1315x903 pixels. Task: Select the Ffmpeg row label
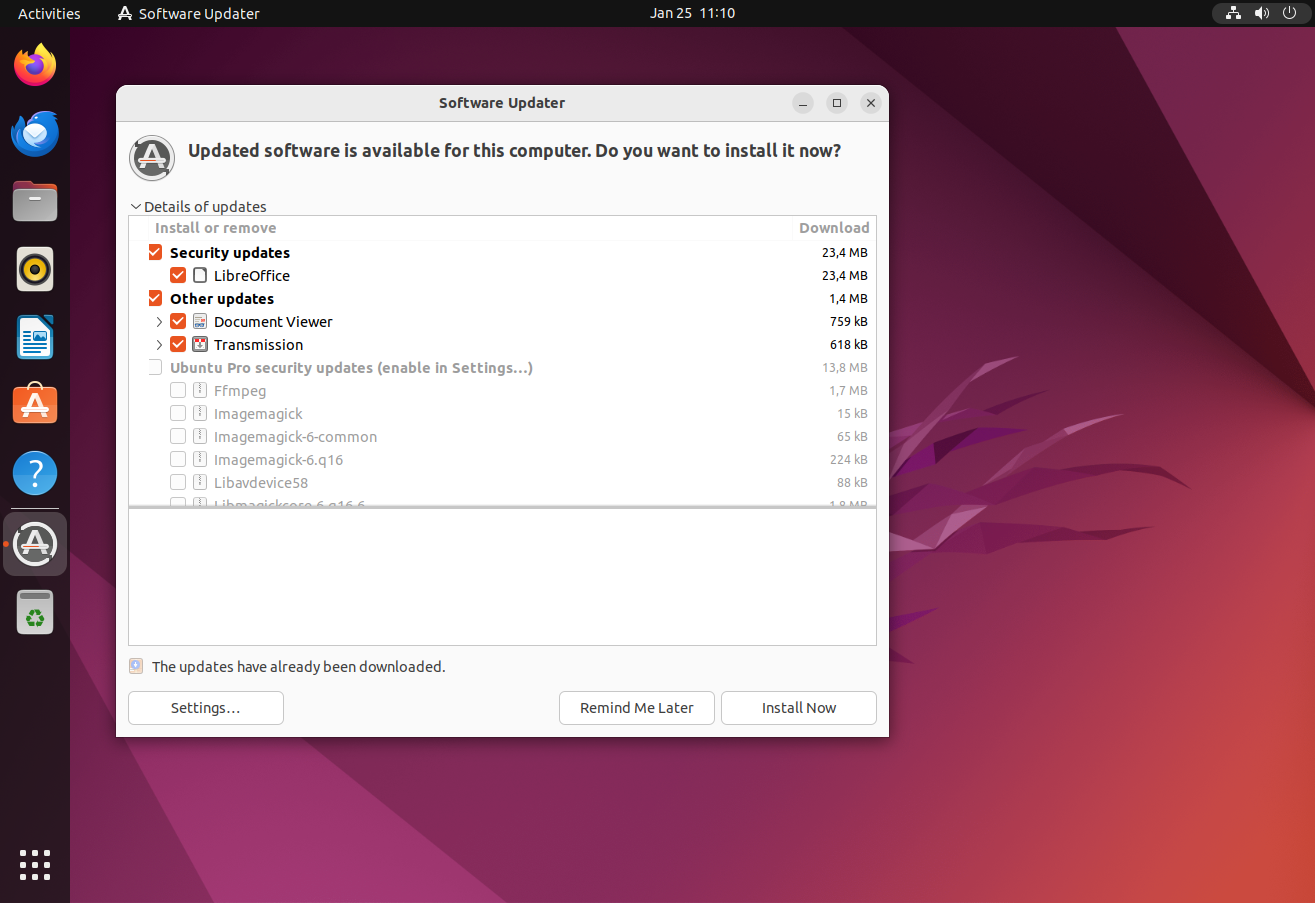point(240,390)
